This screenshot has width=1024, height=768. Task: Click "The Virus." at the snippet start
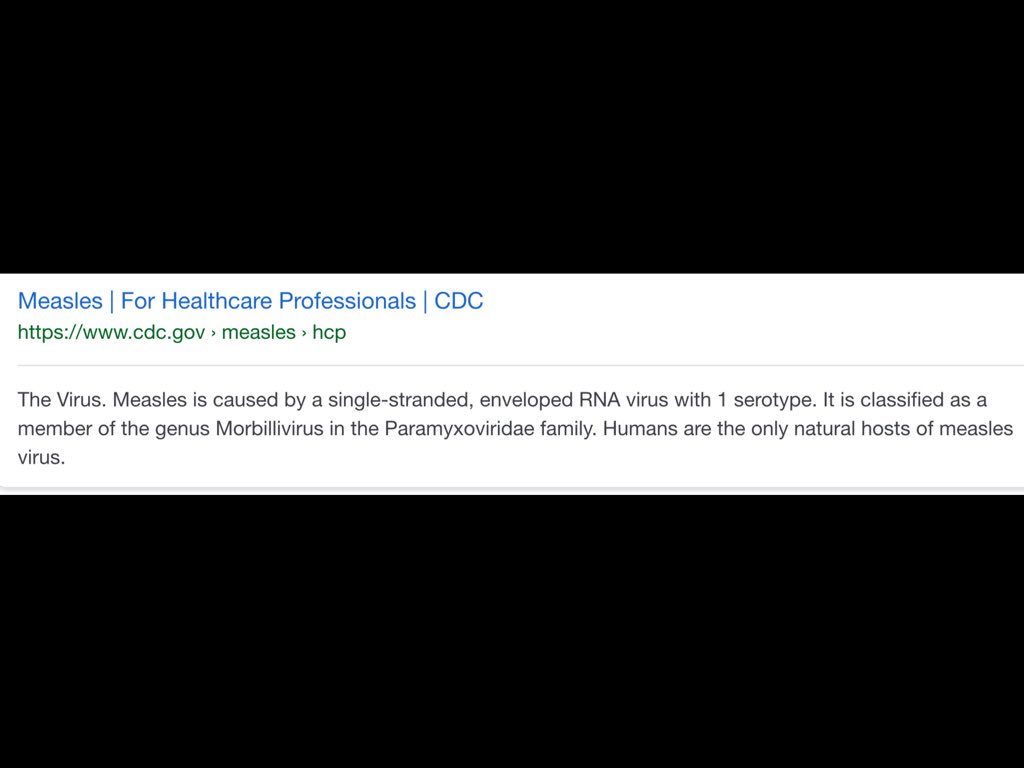62,400
